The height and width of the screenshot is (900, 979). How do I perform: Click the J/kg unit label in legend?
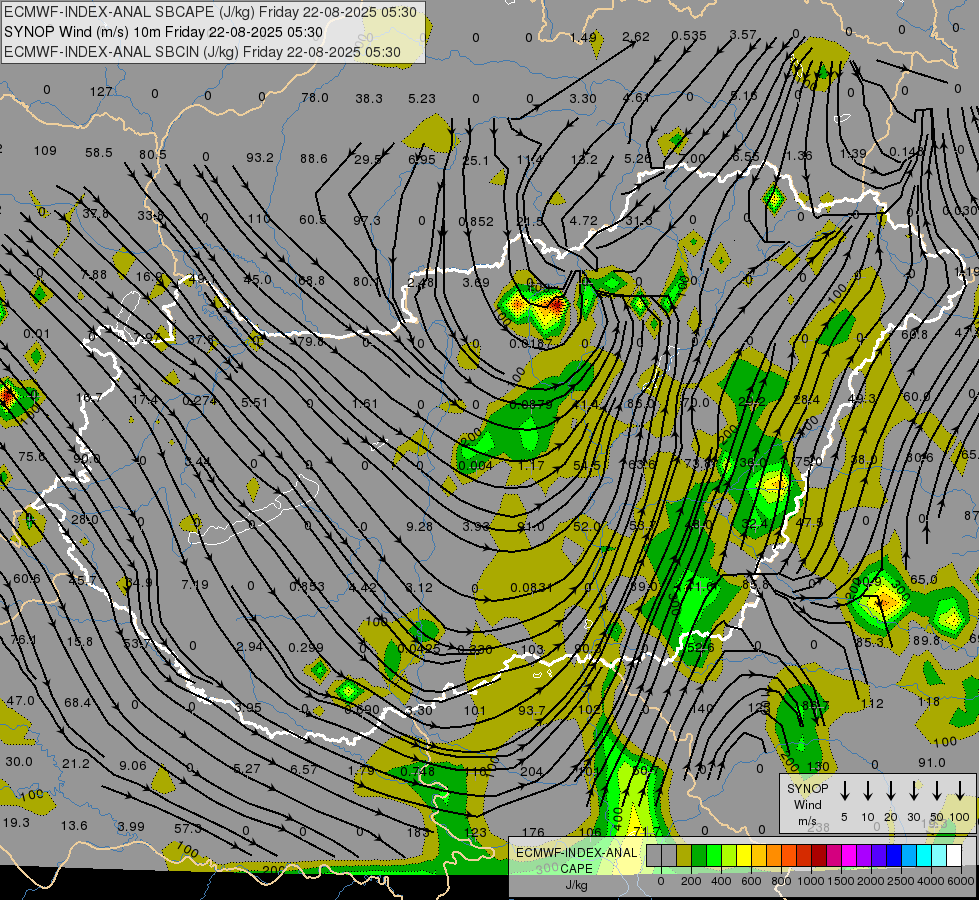[576, 885]
